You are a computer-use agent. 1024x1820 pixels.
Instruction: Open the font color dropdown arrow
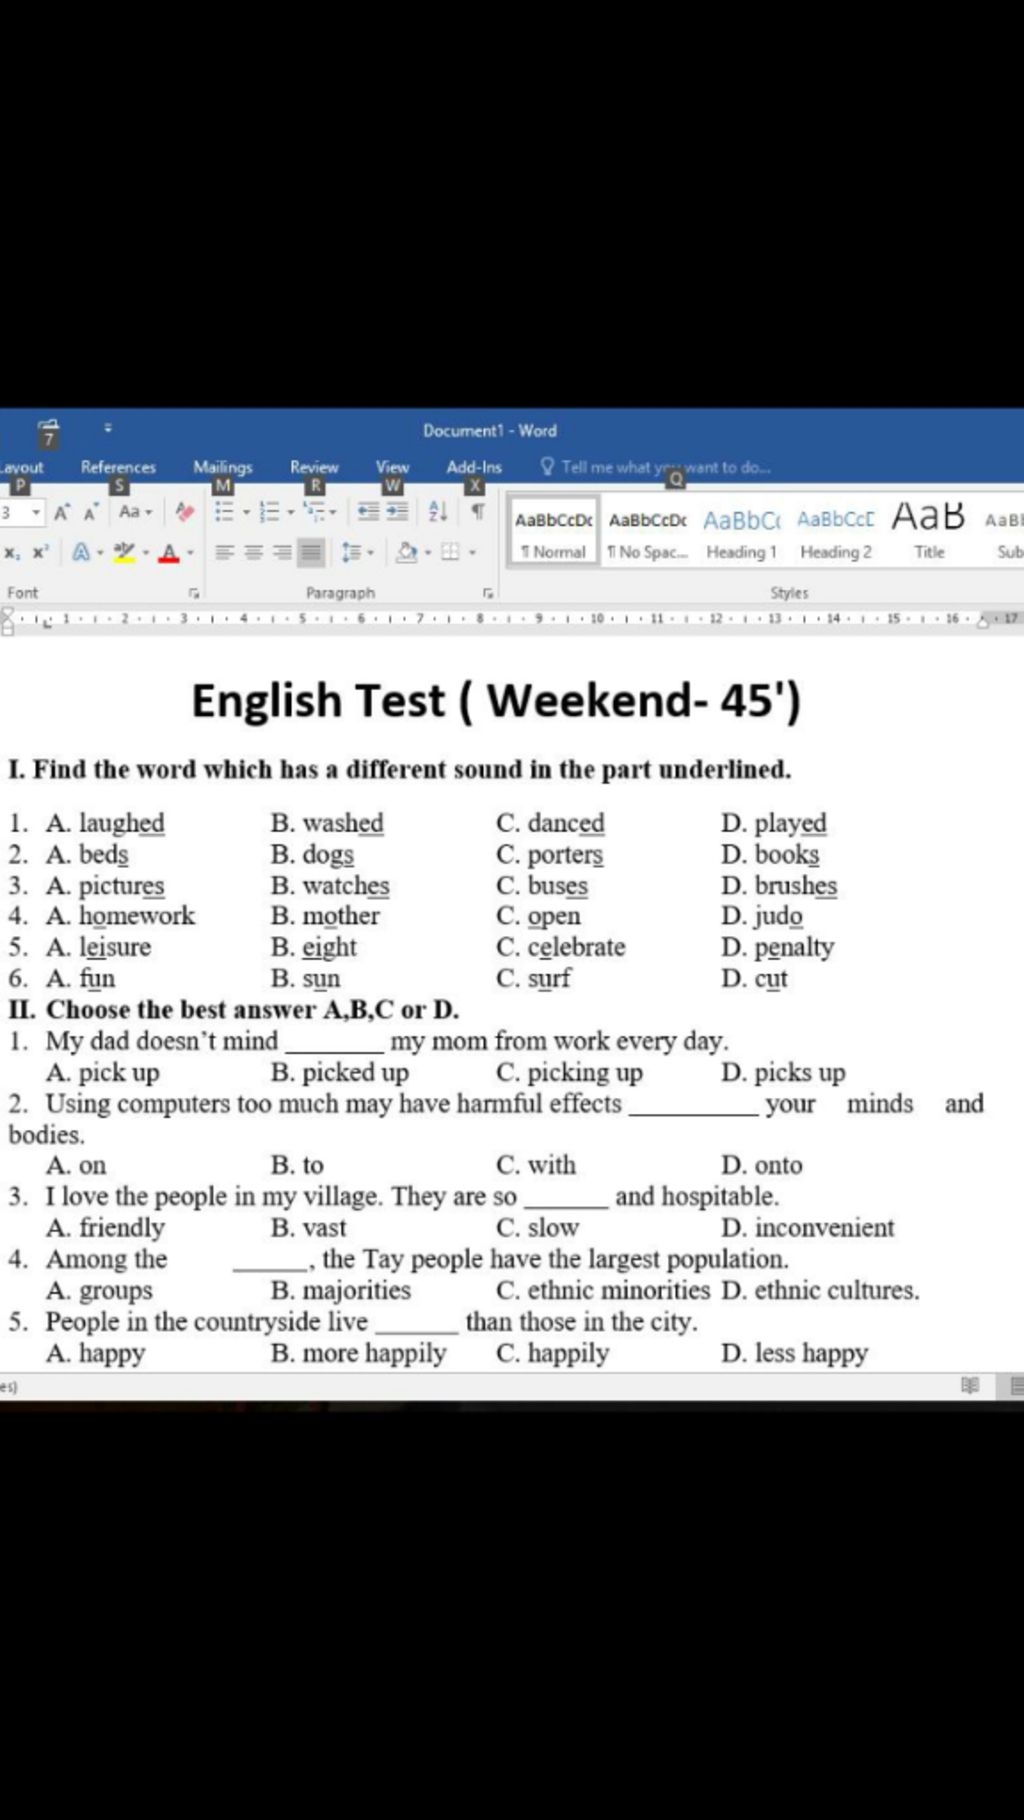pyautogui.click(x=189, y=552)
